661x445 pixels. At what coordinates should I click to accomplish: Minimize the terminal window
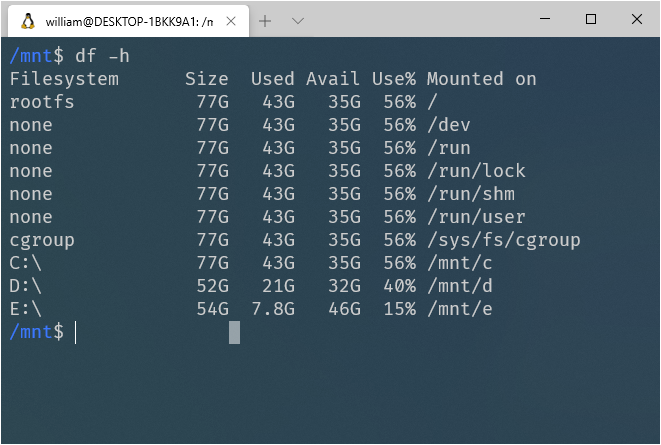pos(545,19)
